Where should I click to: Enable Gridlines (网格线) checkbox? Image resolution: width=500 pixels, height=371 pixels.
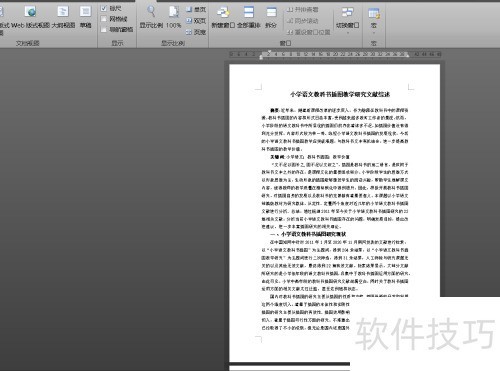tap(104, 19)
